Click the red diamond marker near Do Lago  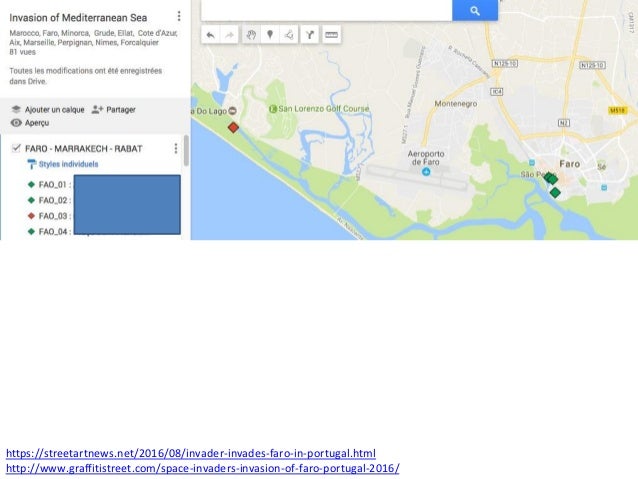pos(233,127)
